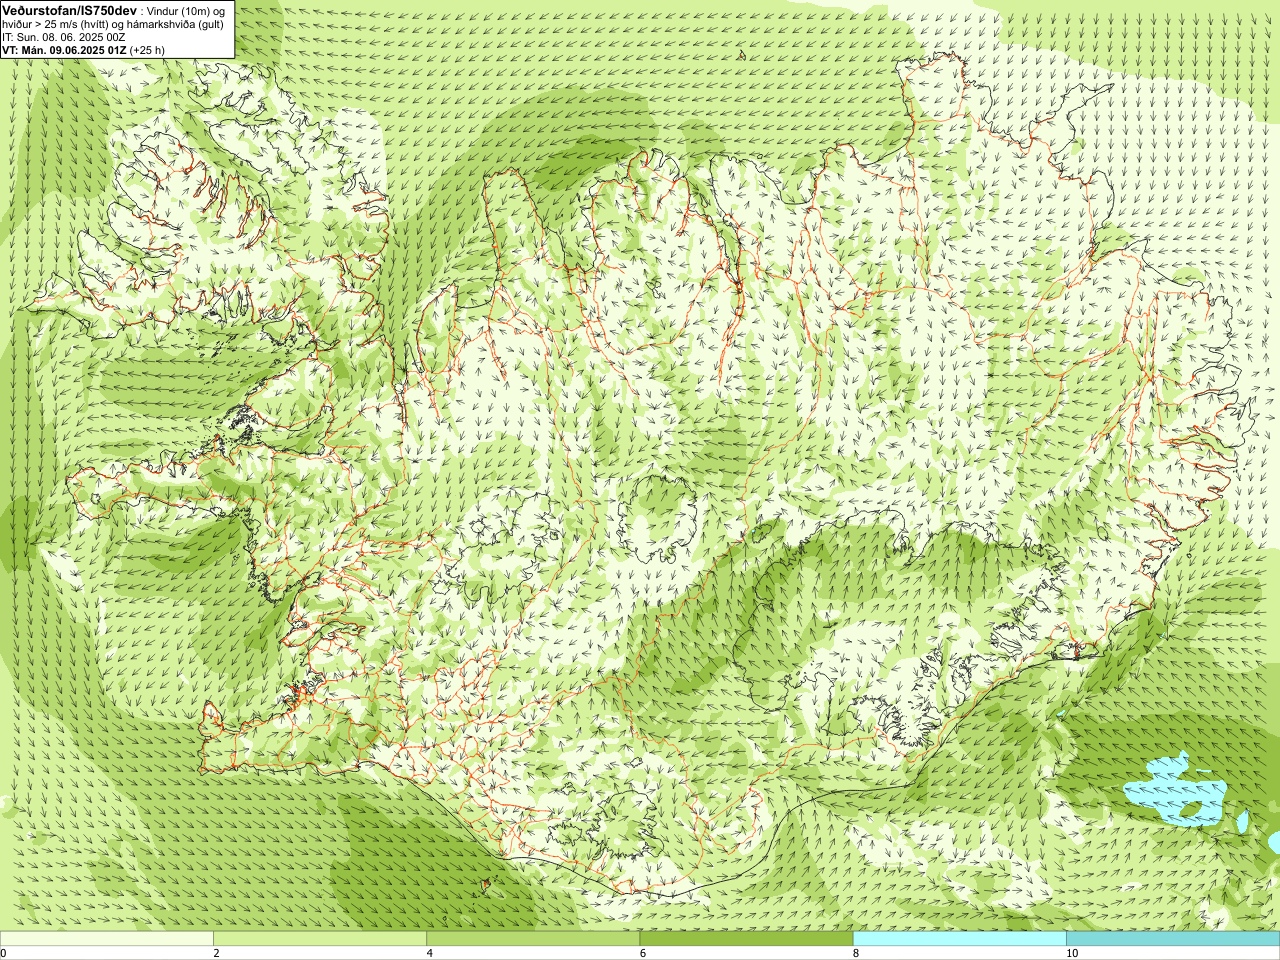Click the 'Vindur (10m) og' legend text
This screenshot has height=960, width=1280.
pos(186,10)
